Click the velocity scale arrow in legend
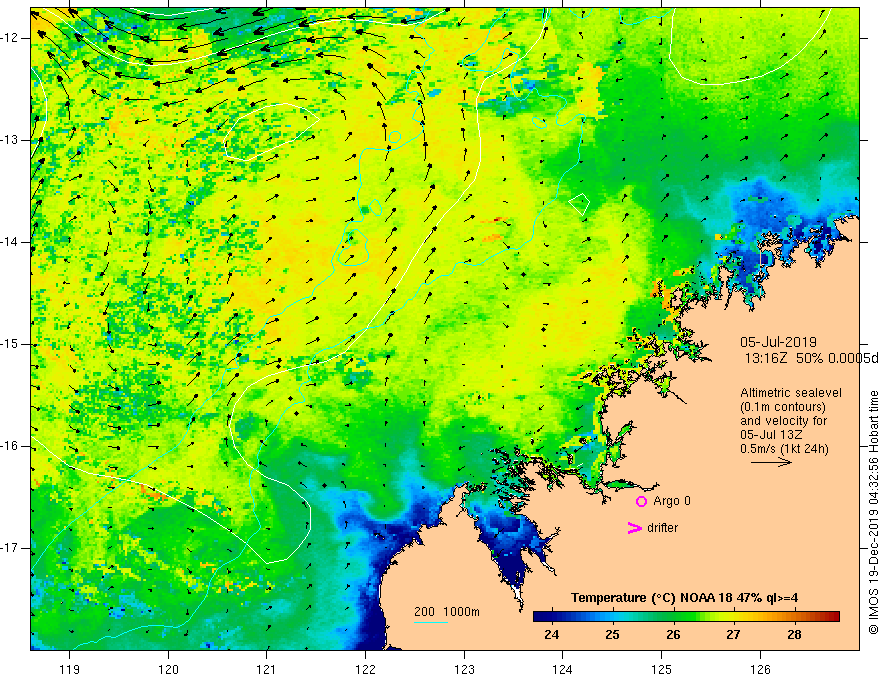The width and height of the screenshot is (880, 680). [x=772, y=462]
